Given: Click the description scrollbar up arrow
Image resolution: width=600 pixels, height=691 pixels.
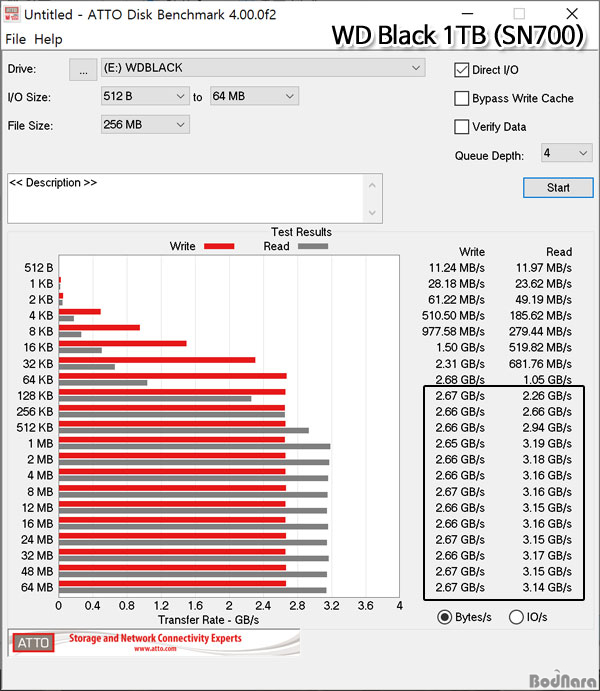Looking at the screenshot, I should pos(372,186).
